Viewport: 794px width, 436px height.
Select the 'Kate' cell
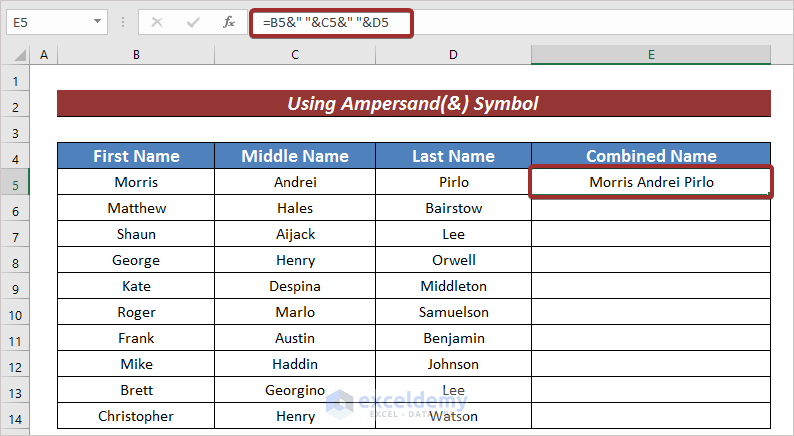[x=136, y=286]
